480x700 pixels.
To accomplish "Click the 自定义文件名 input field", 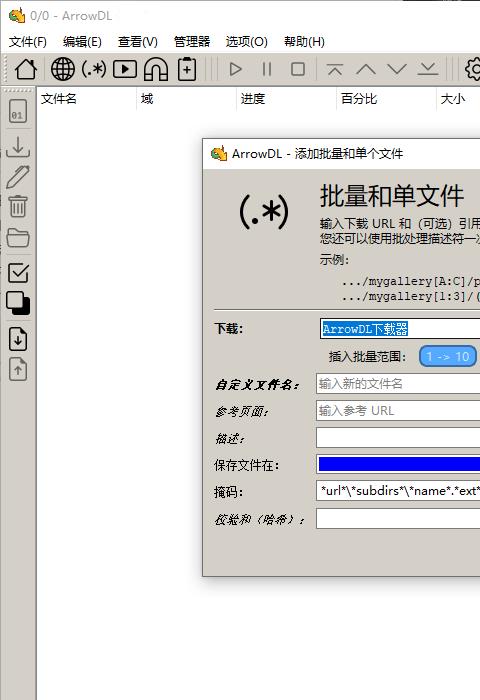I will (x=398, y=384).
